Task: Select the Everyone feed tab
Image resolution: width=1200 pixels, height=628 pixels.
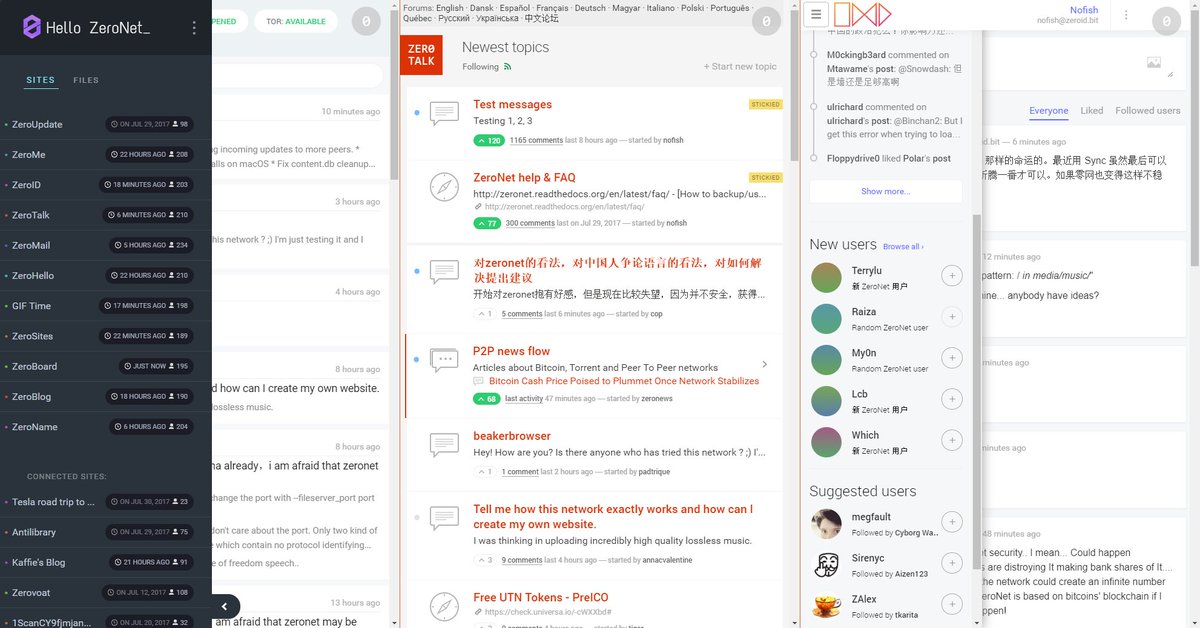Action: click(1049, 111)
